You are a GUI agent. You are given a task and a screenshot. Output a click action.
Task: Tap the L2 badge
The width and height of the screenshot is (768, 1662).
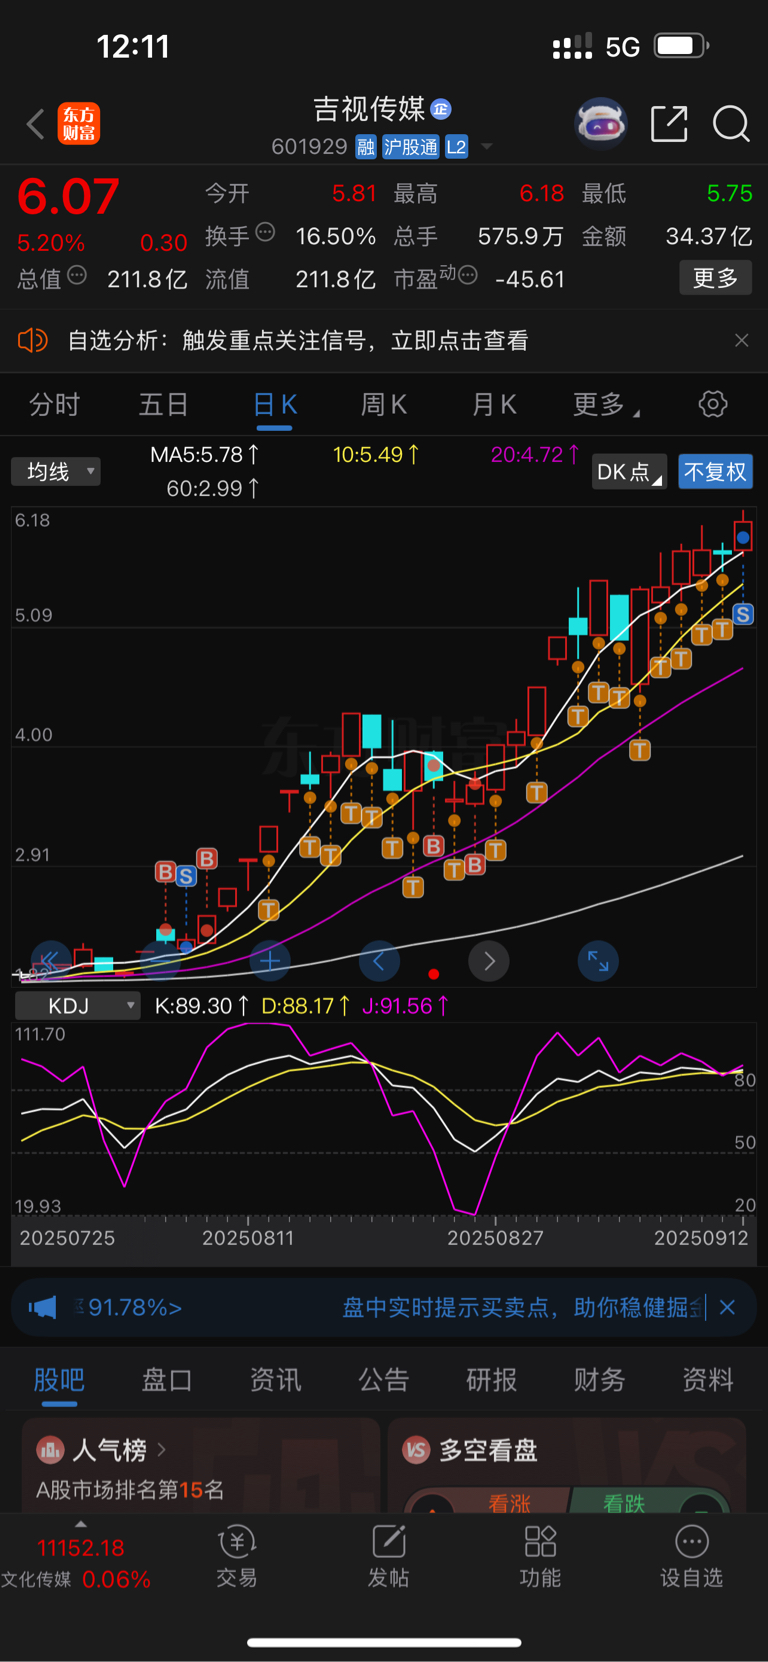pyautogui.click(x=456, y=147)
